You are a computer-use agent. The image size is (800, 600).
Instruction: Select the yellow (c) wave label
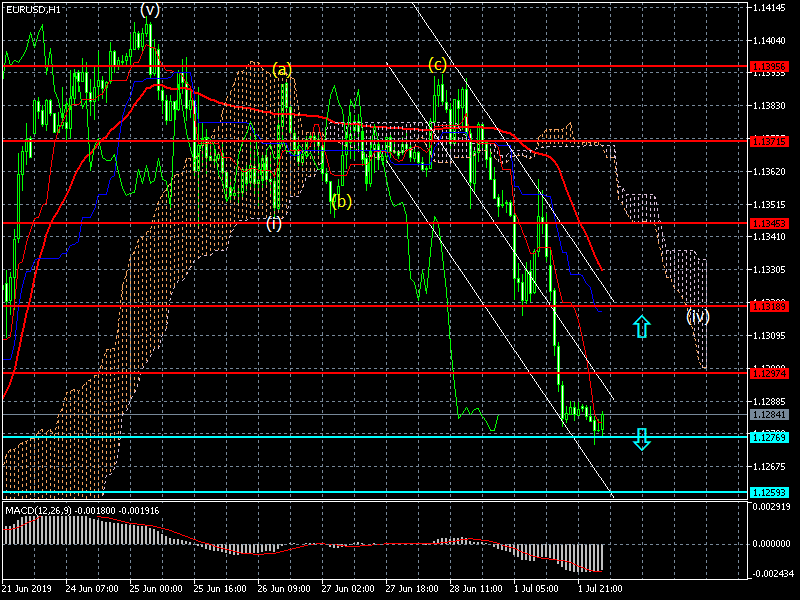(437, 64)
